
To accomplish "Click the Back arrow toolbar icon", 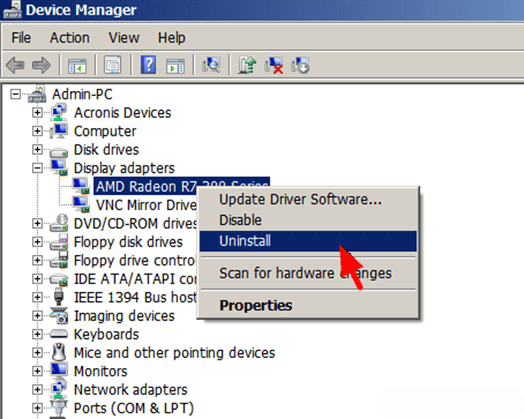I will pyautogui.click(x=15, y=65).
